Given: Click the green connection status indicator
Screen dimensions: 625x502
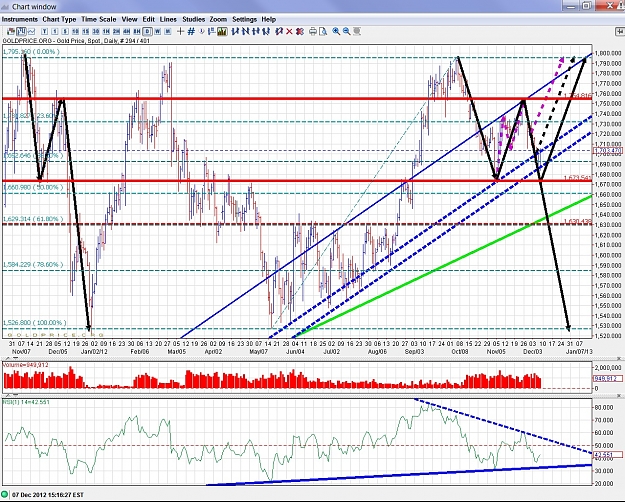Looking at the screenshot, I should tap(5, 494).
